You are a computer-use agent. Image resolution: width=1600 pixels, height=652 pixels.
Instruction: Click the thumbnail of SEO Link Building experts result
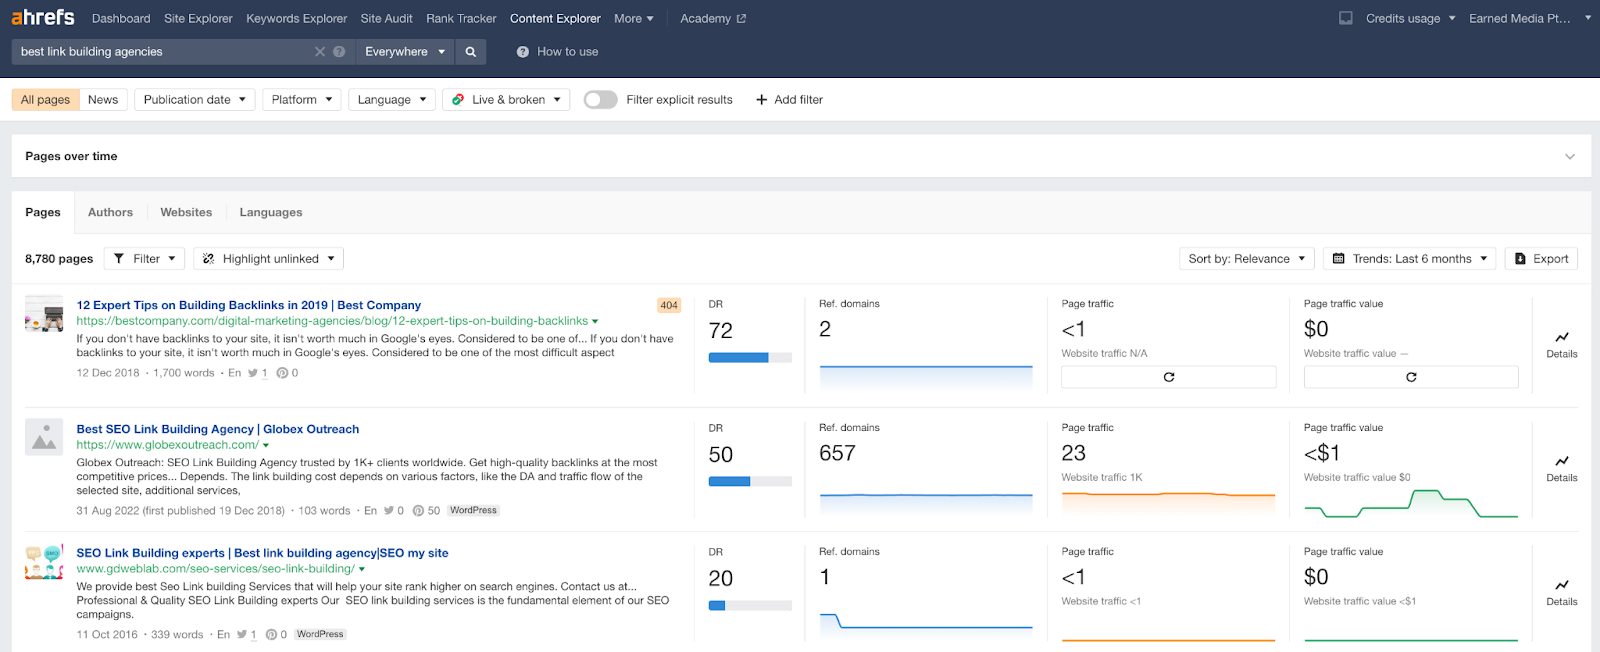44,561
